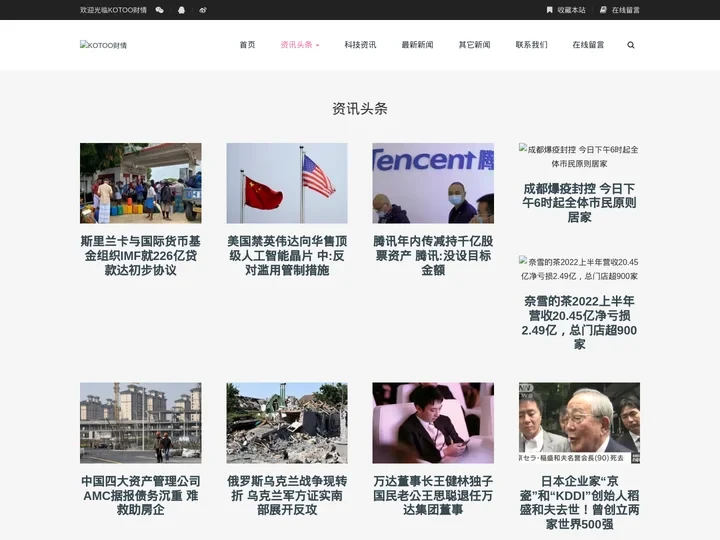Expand the 资讯头条 dropdown arrow
720x540 pixels.
click(317, 45)
